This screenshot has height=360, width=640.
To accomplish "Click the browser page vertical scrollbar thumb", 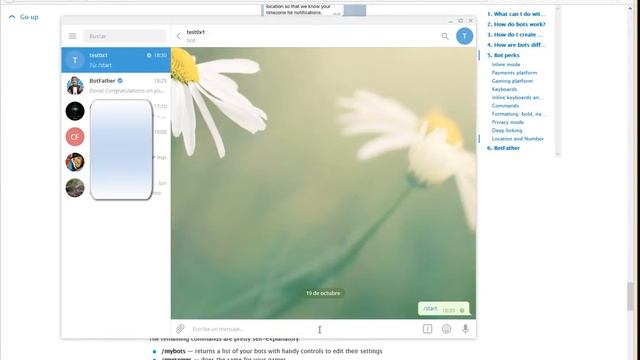I will click(631, 296).
